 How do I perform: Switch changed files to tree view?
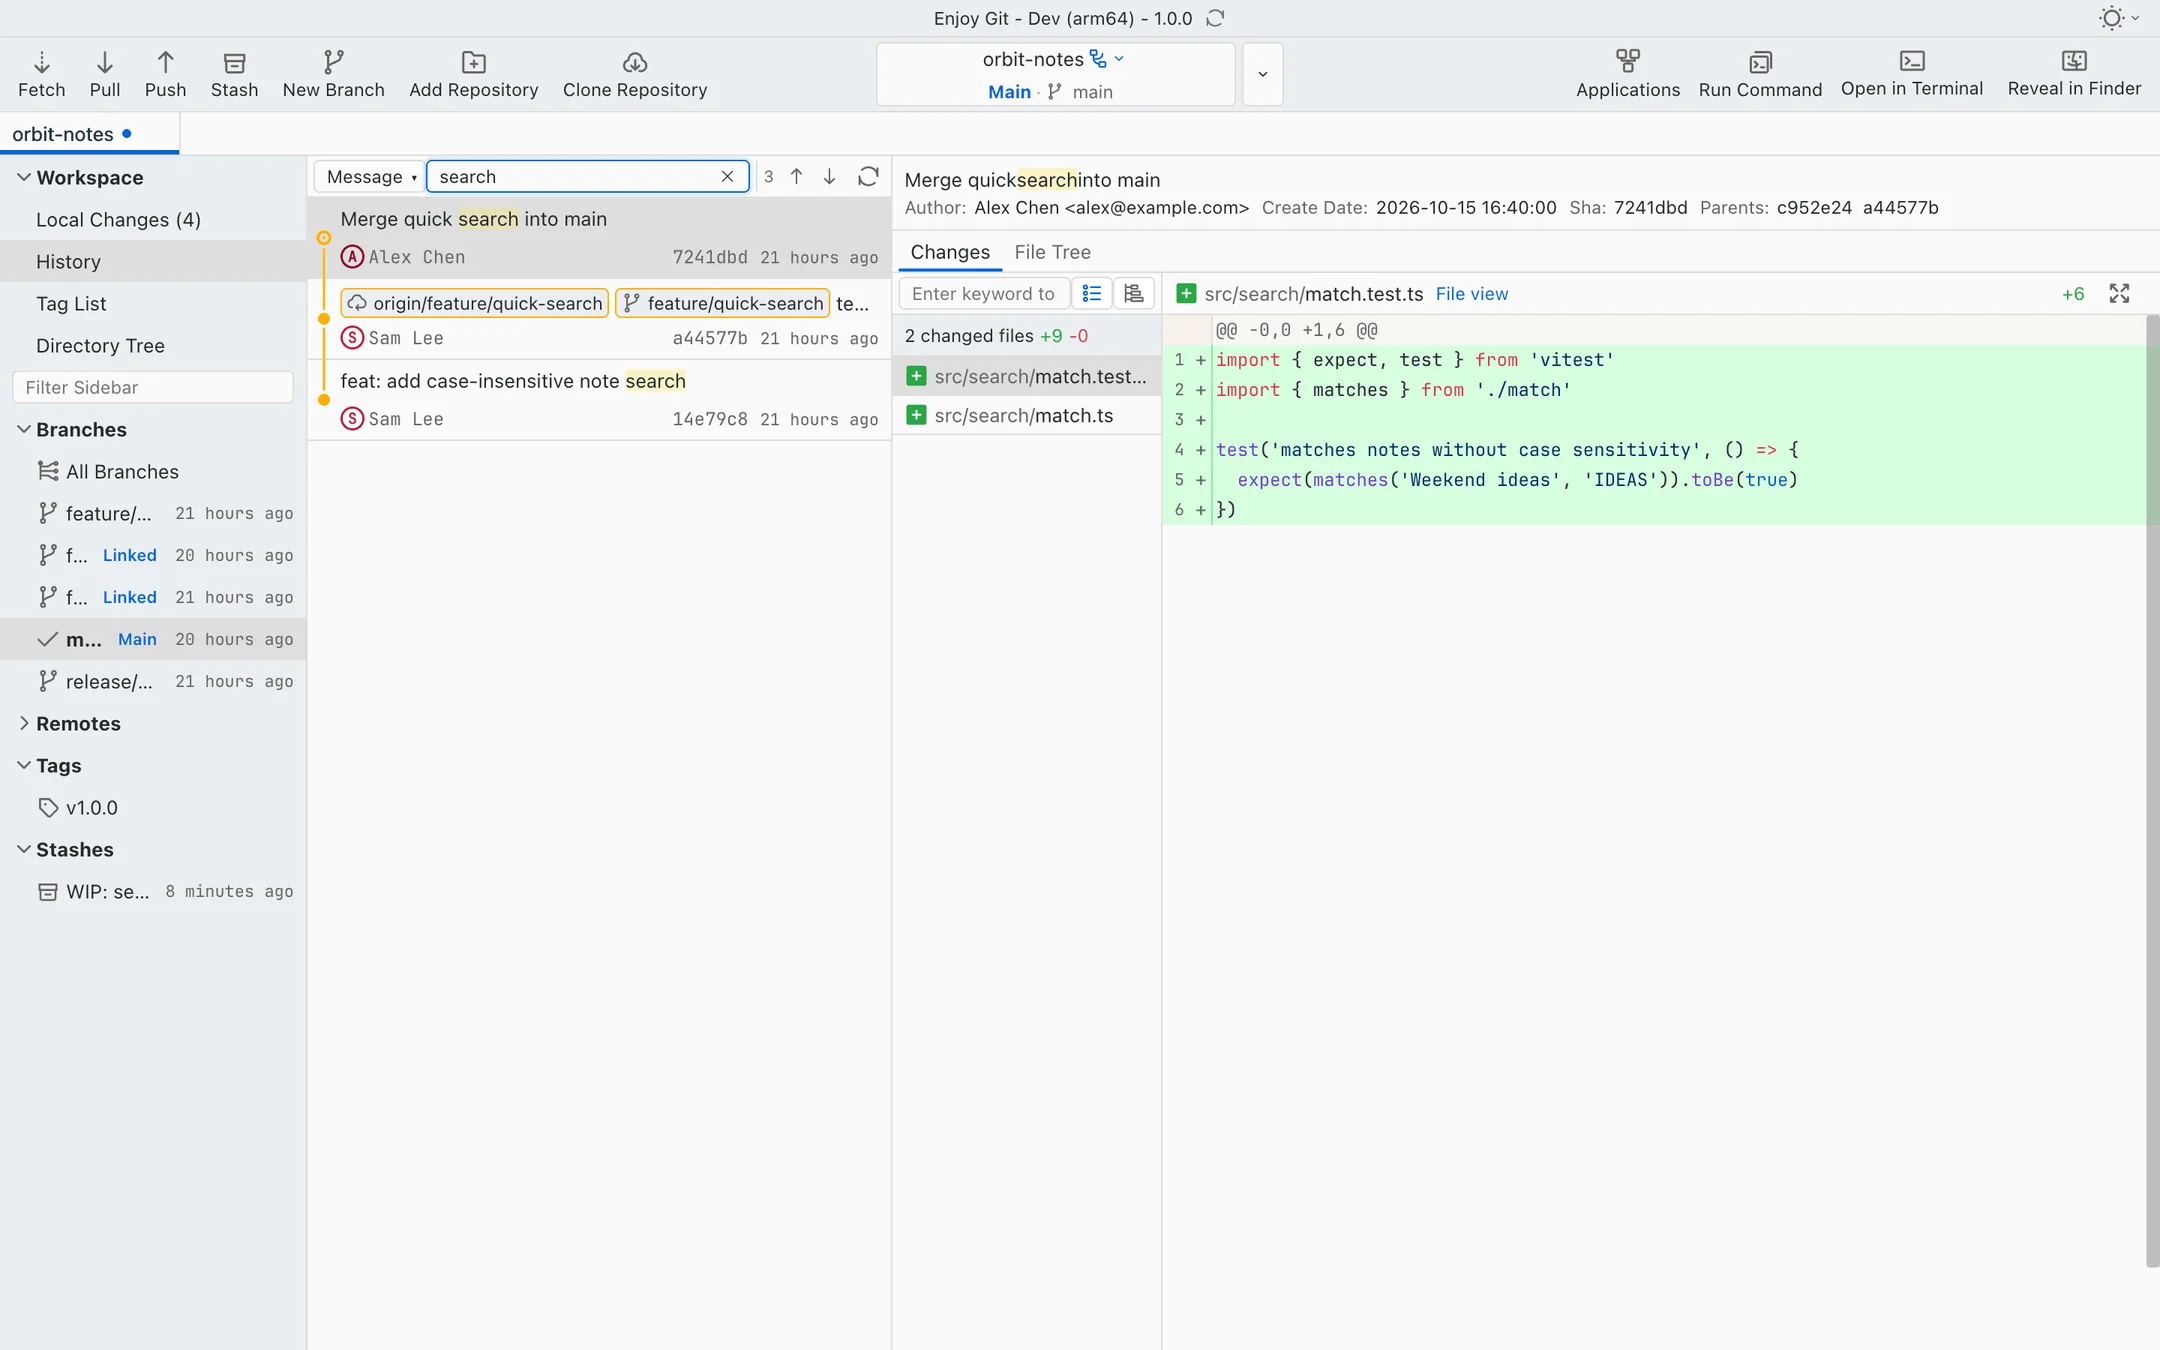tap(1134, 293)
